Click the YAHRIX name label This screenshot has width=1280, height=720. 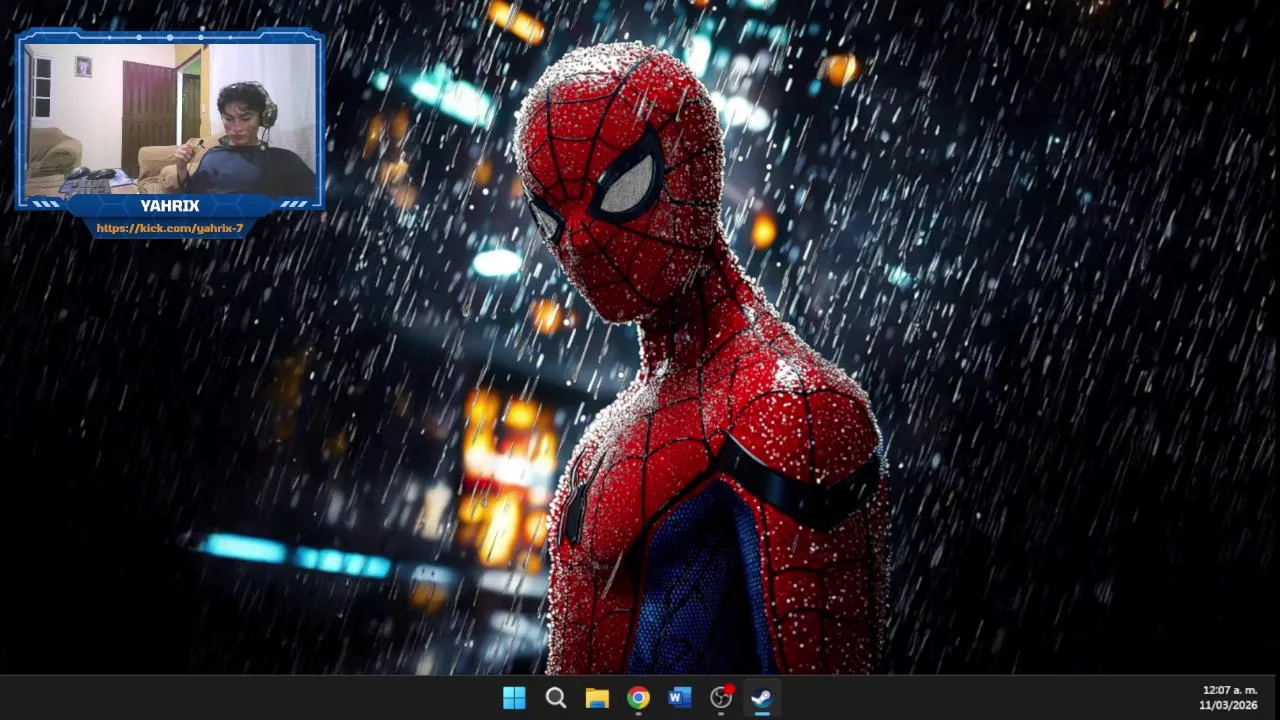pyautogui.click(x=170, y=206)
